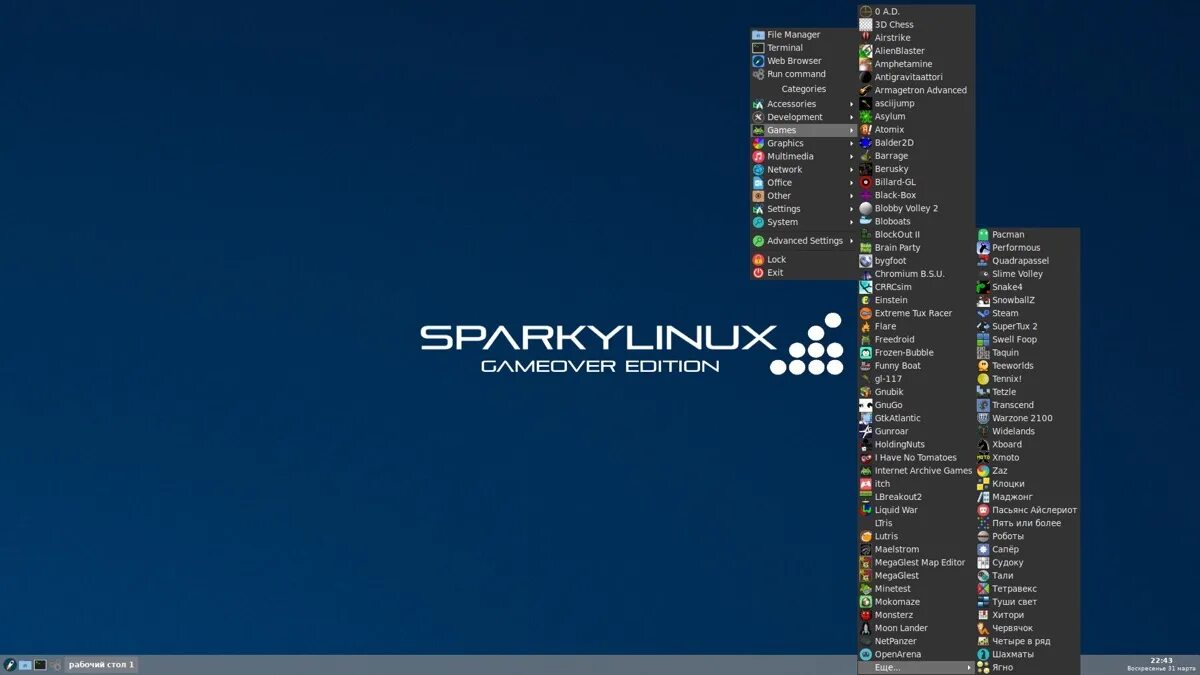Click the Billard-GL ball icon
This screenshot has width=1200, height=675.
866,182
